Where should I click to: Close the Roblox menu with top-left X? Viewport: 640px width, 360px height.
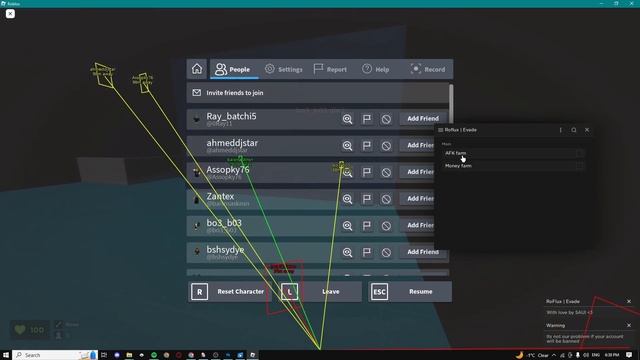(10, 13)
